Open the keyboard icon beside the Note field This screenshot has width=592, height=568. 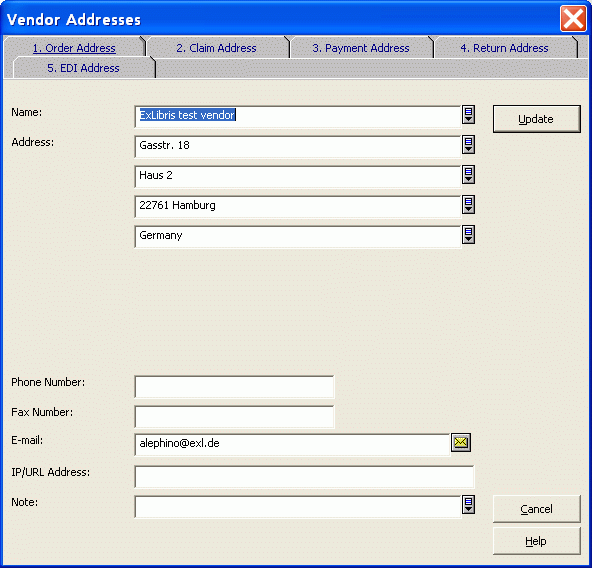pos(468,505)
